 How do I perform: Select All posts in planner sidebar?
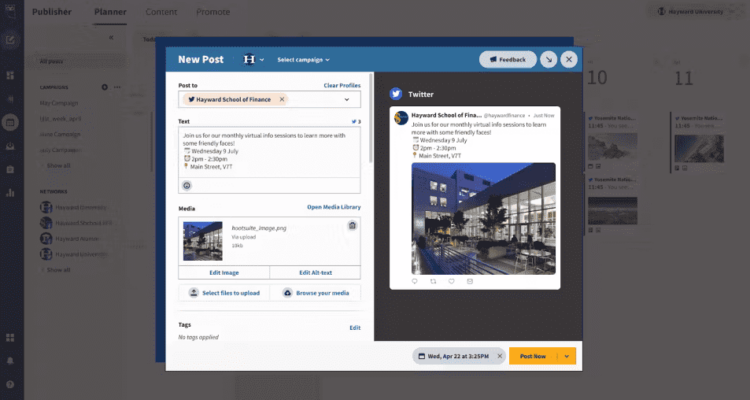(51, 61)
